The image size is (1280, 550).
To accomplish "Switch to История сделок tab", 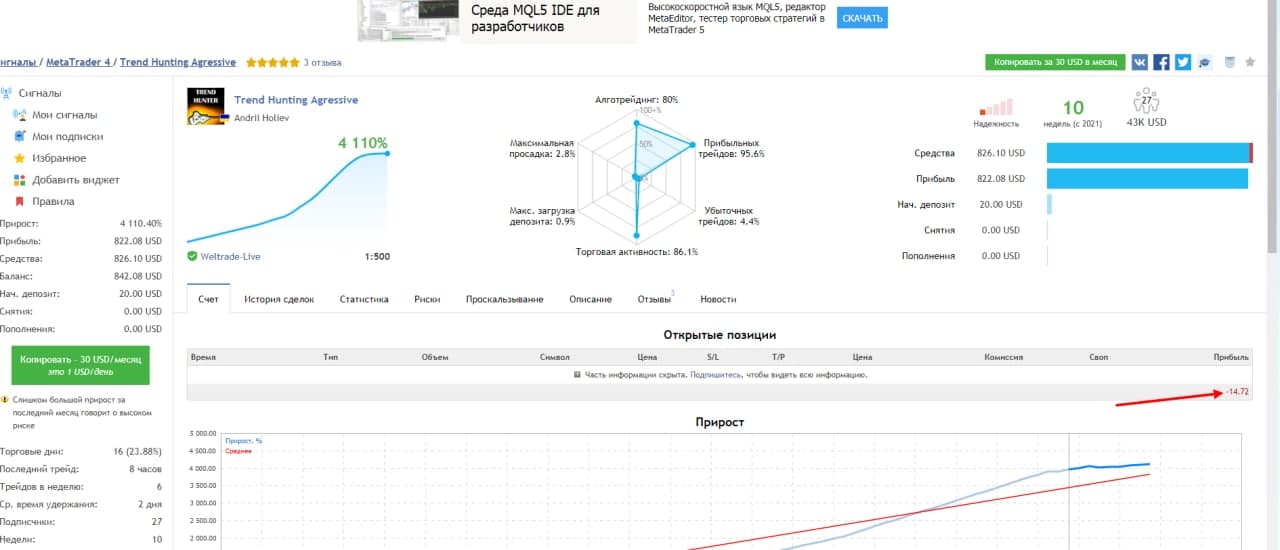I will [x=279, y=299].
